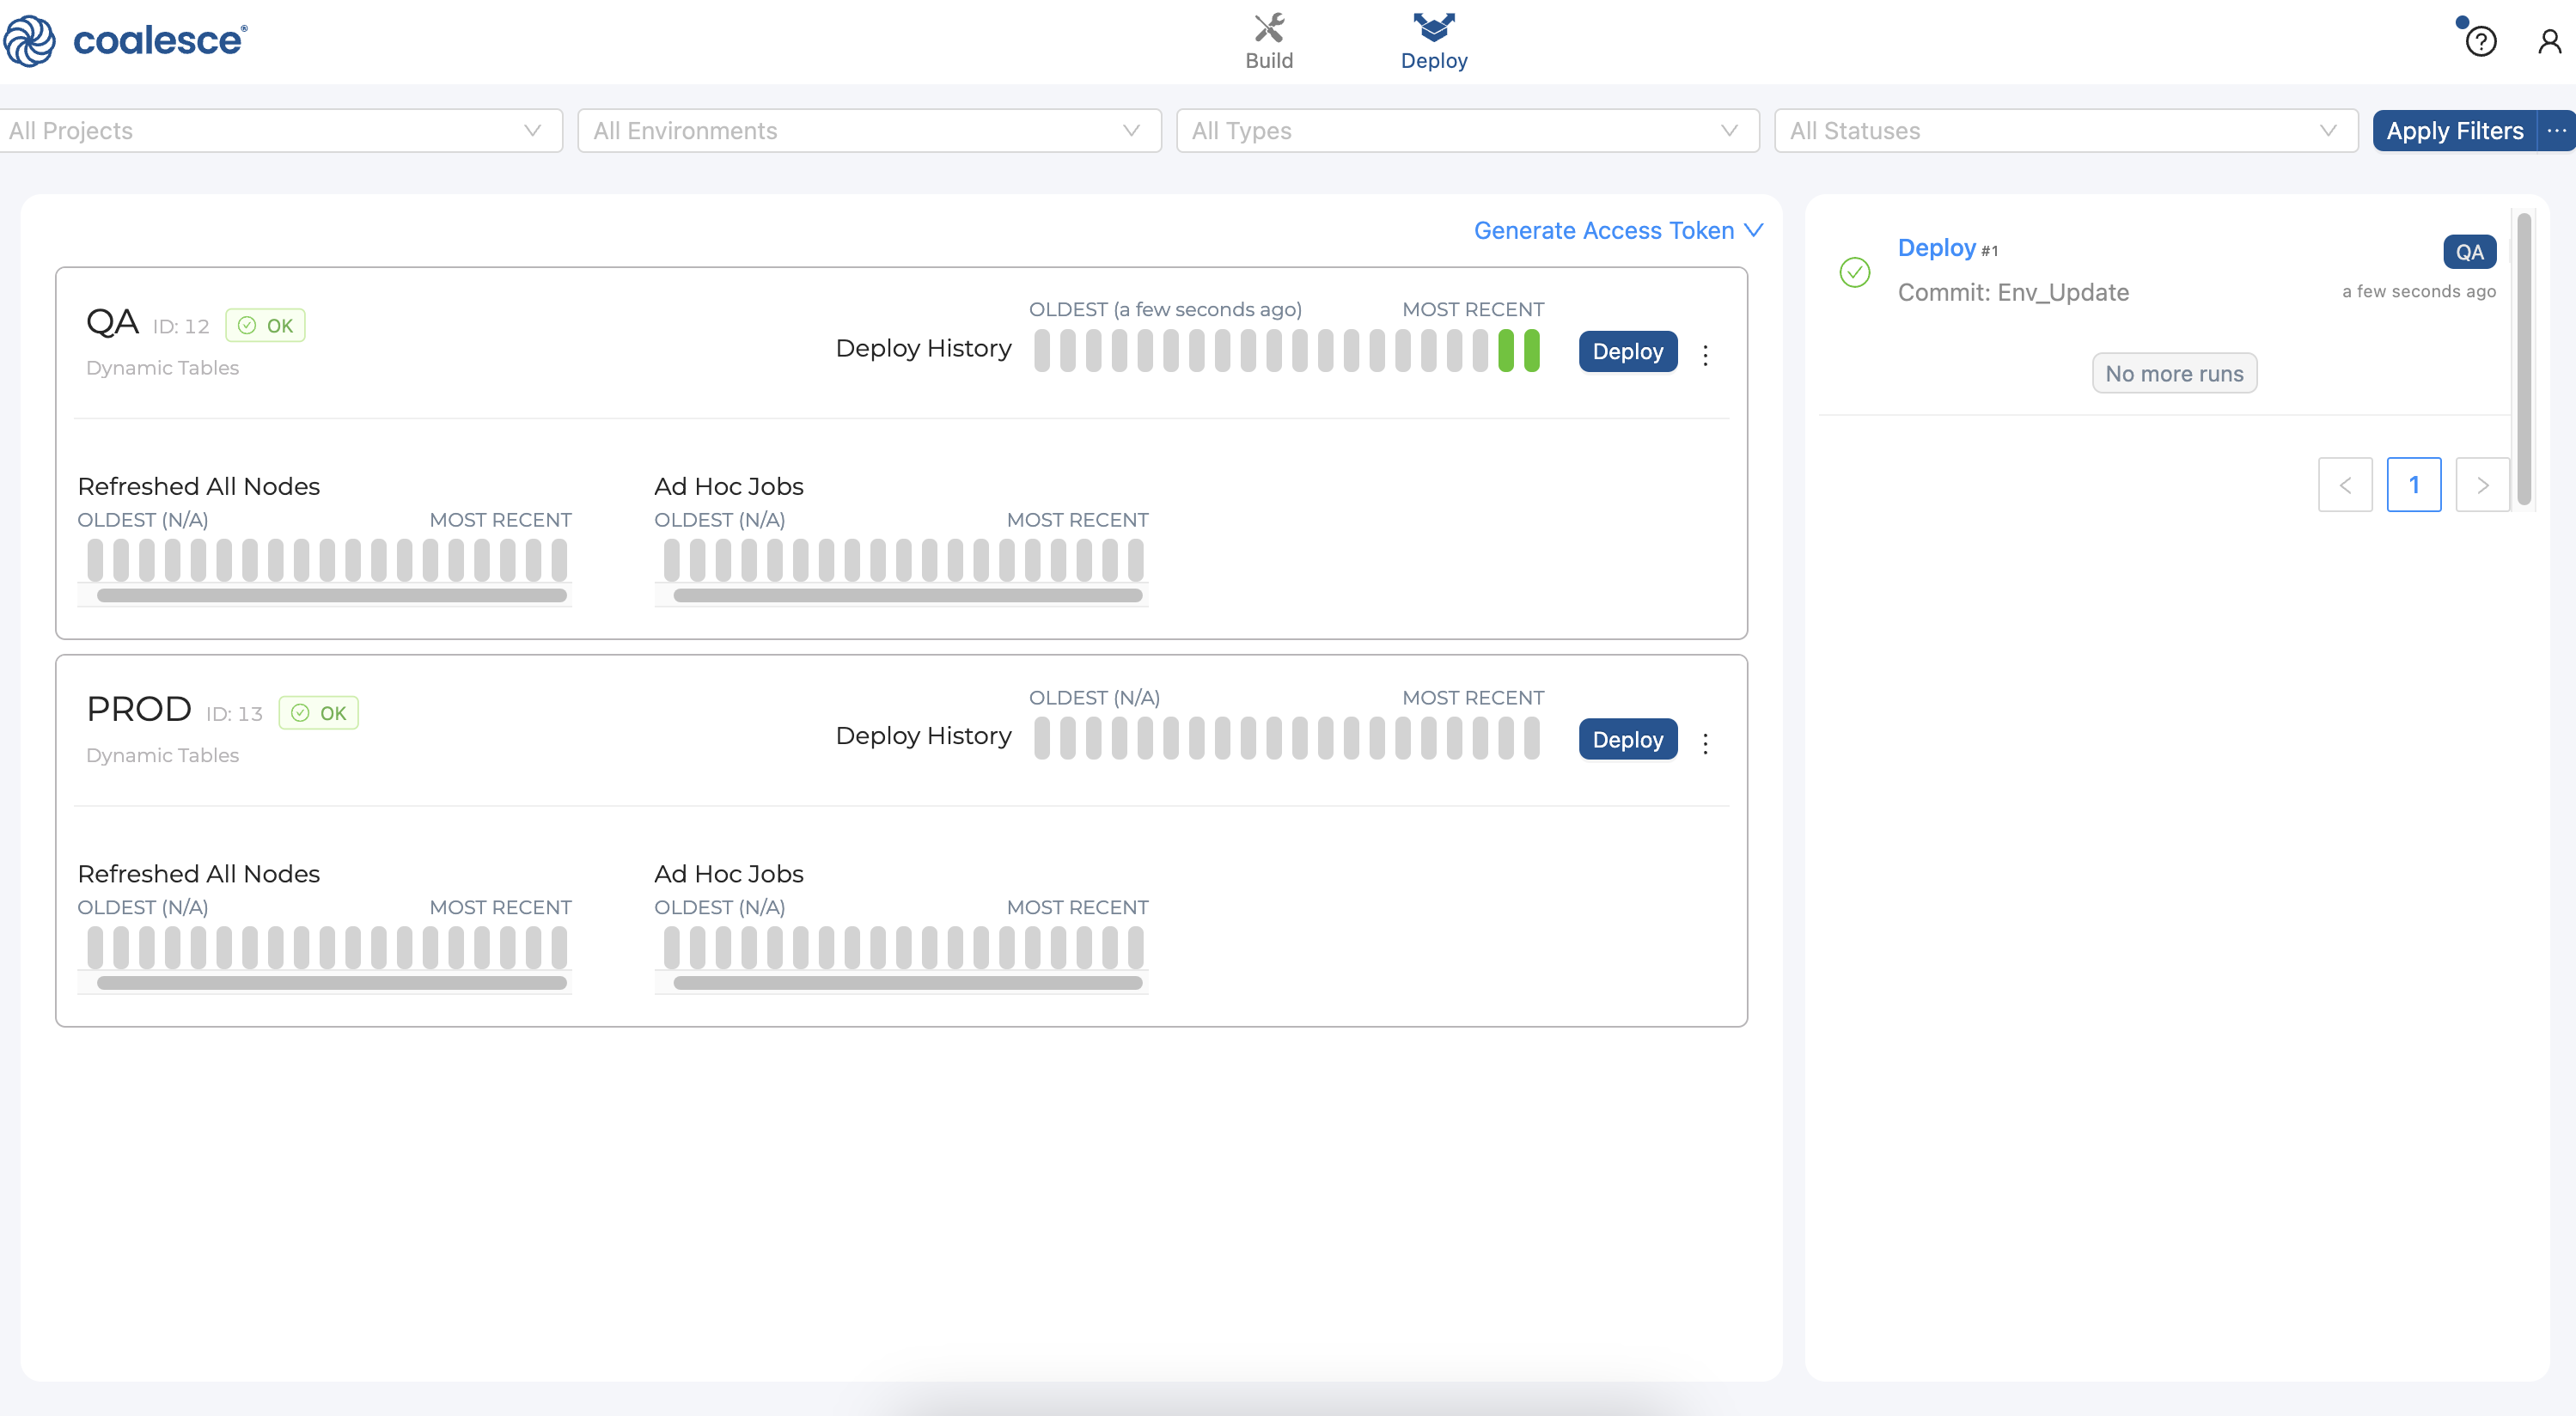Open PROD environment three-dot menu
The height and width of the screenshot is (1416, 2576).
coord(1705,742)
